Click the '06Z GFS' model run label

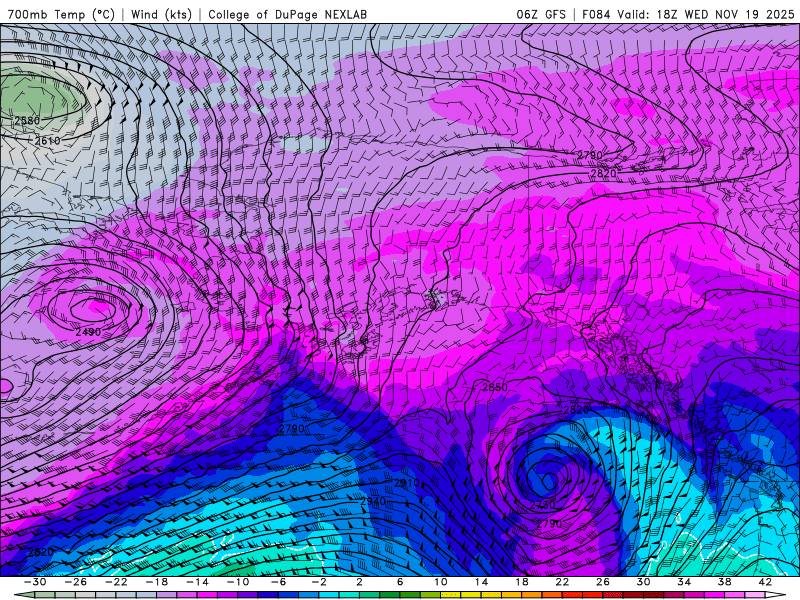[541, 14]
